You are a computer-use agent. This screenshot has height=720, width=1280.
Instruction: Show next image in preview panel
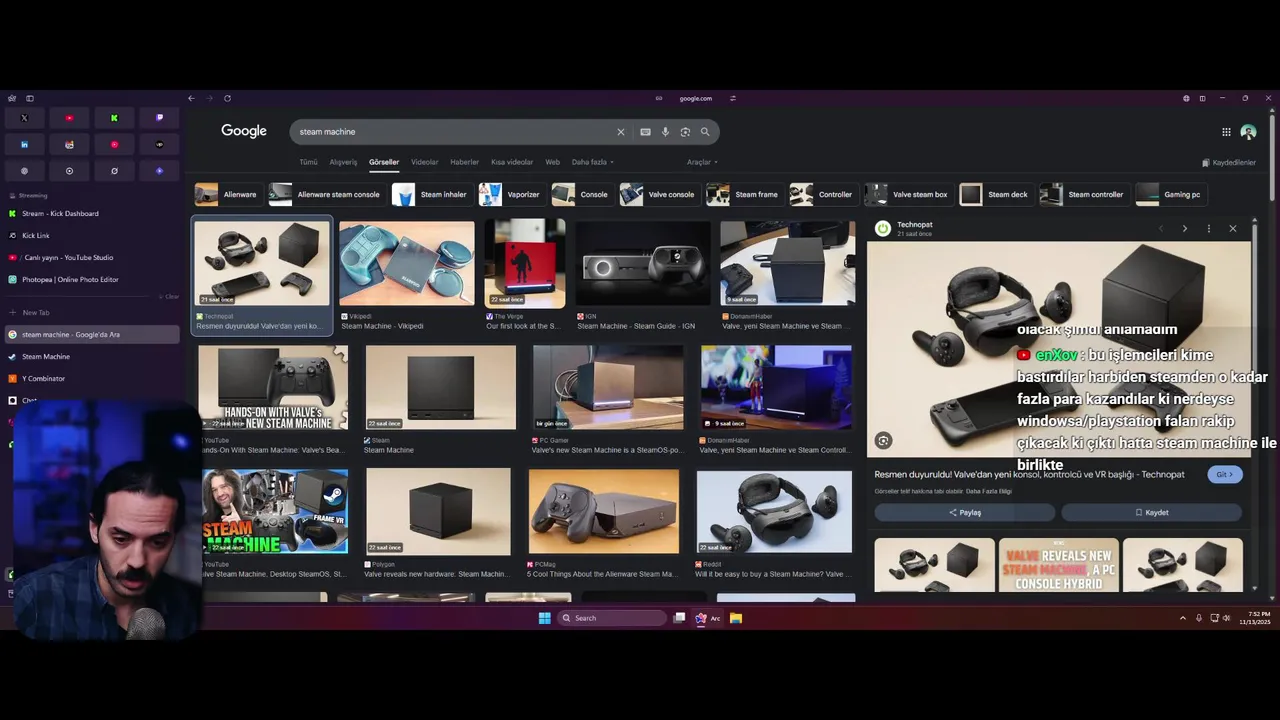[1185, 228]
